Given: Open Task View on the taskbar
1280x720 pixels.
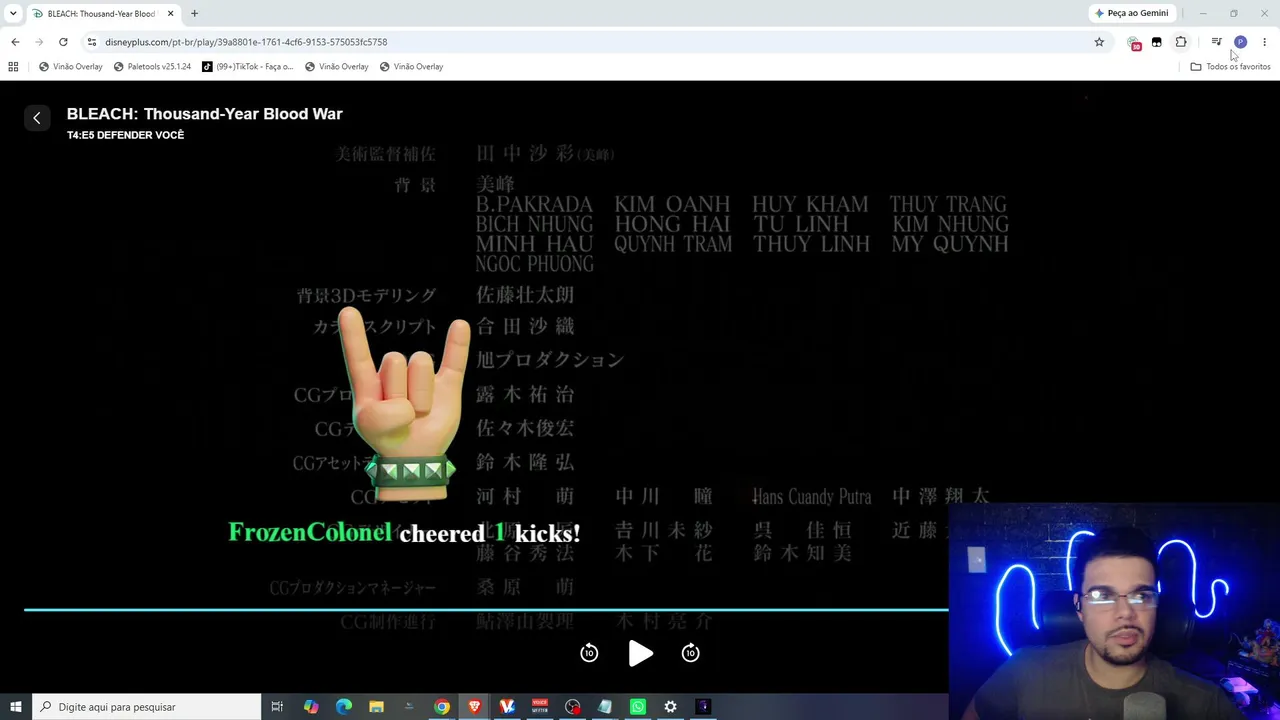Looking at the screenshot, I should pos(277,707).
